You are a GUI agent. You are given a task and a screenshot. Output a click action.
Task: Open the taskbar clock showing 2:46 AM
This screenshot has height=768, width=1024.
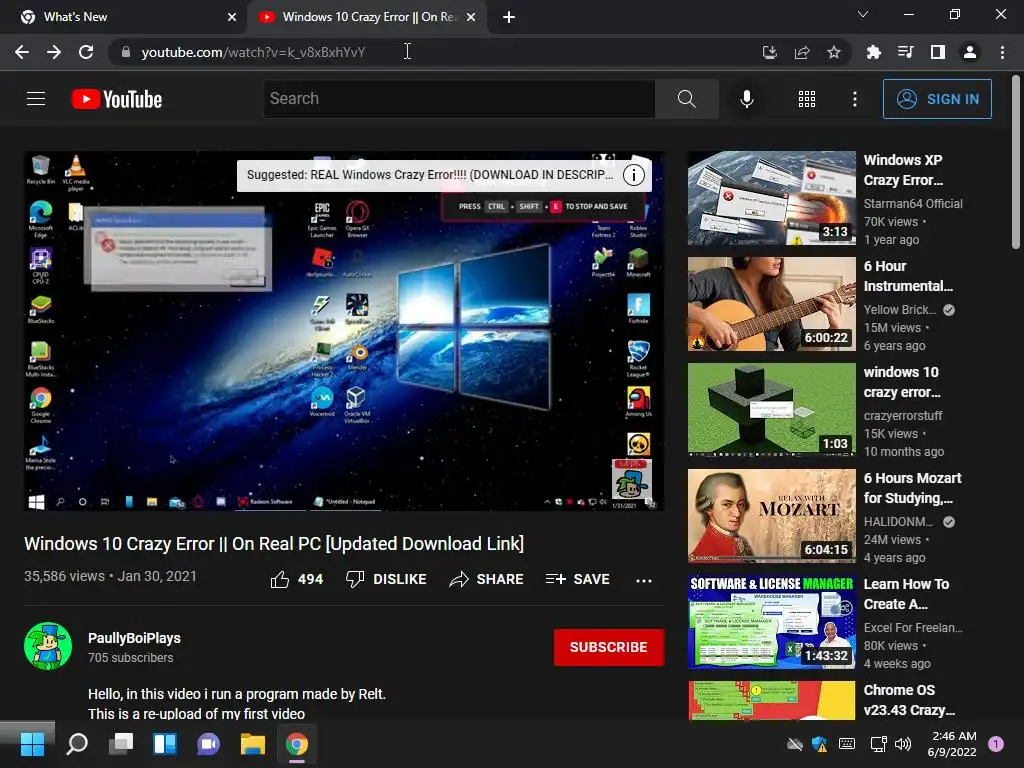tap(953, 744)
